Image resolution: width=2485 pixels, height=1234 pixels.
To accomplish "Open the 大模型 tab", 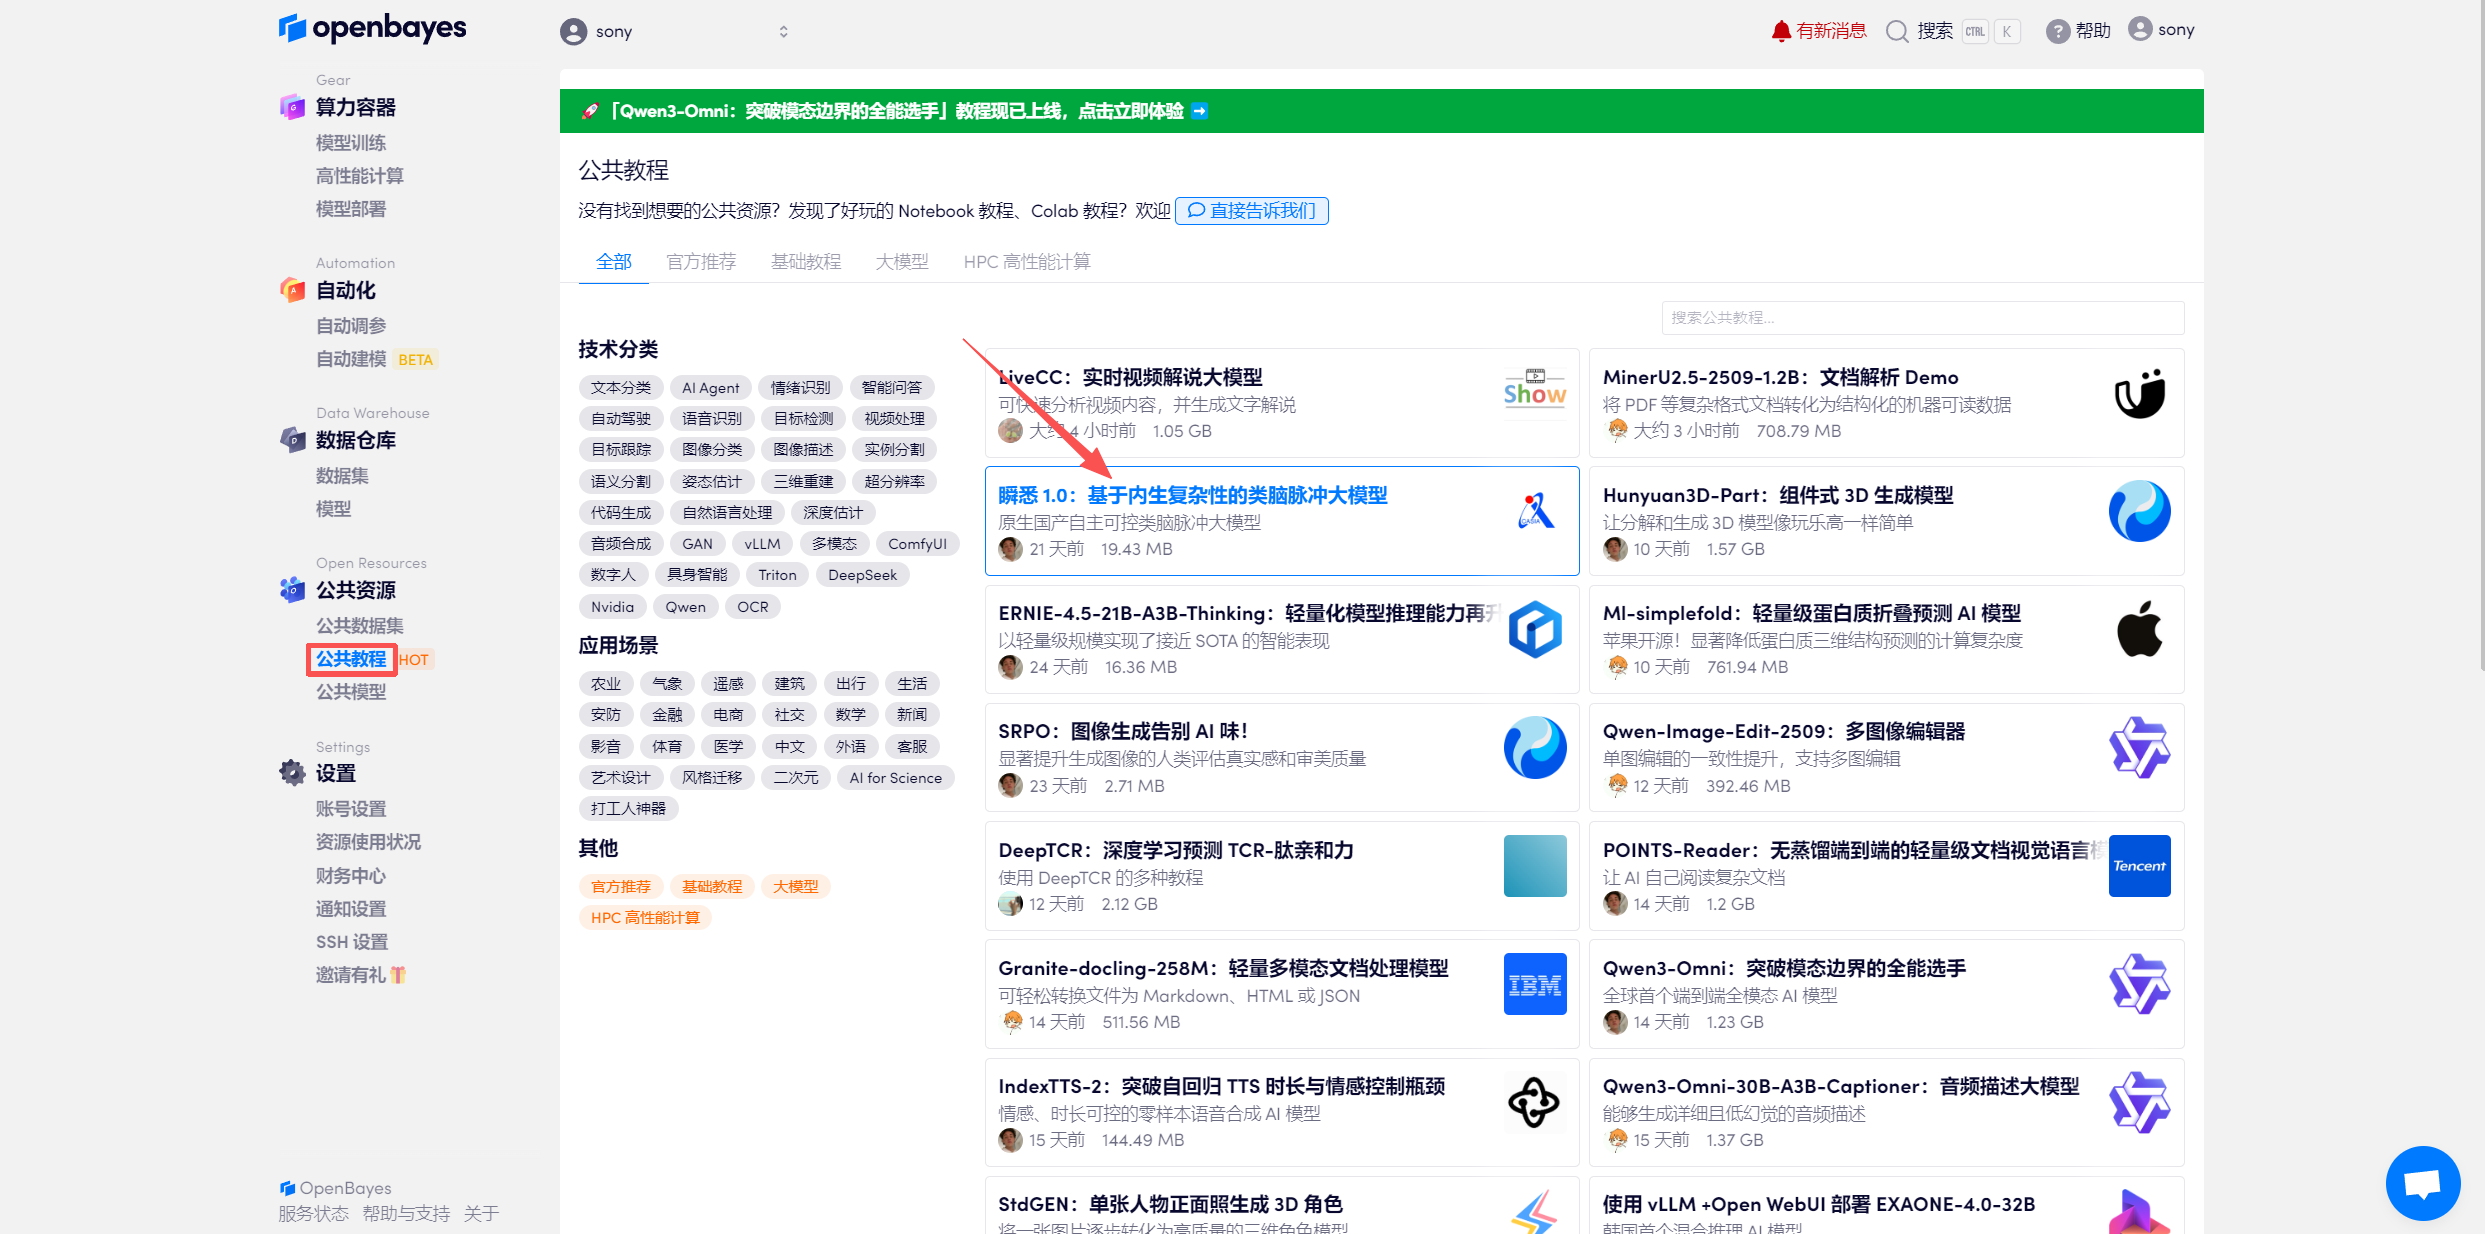I will pos(902,262).
